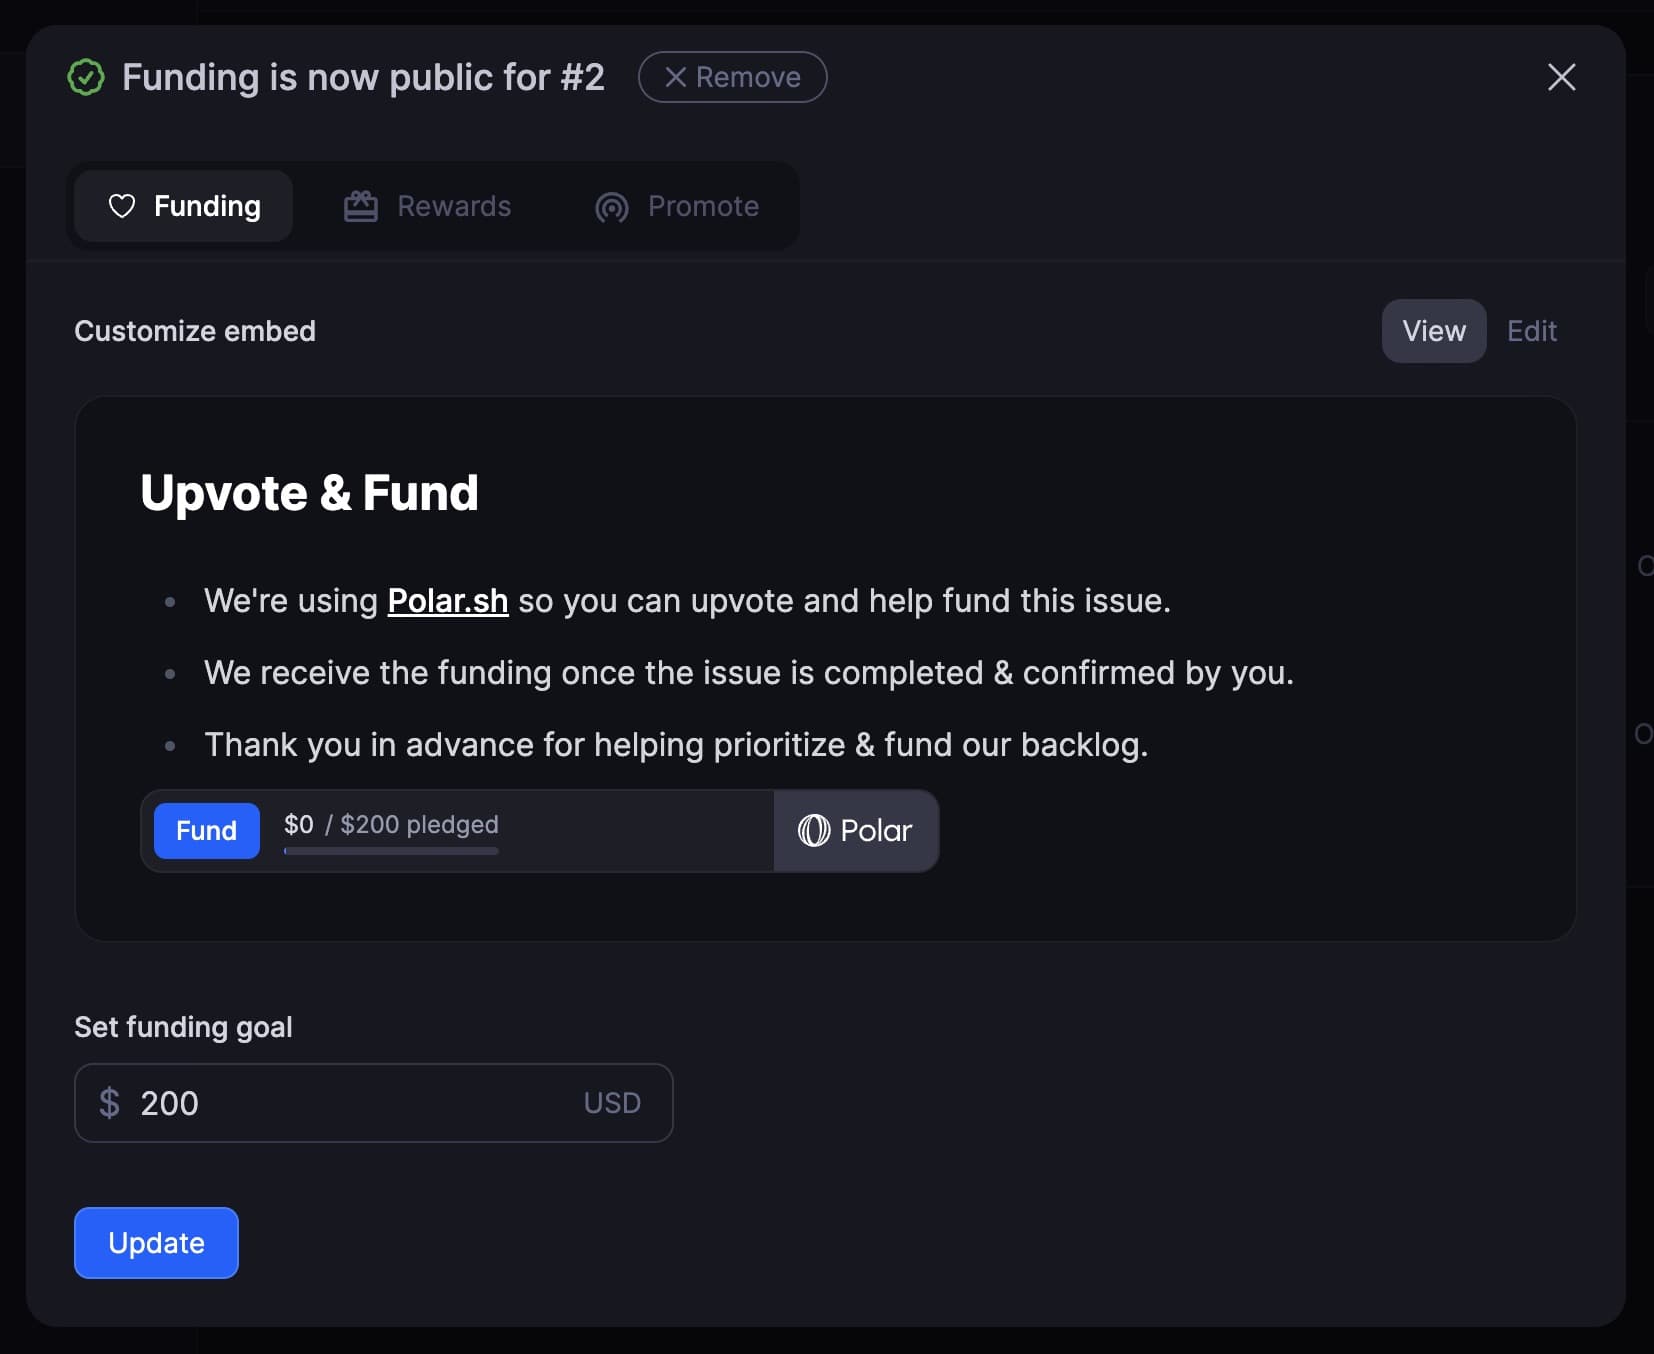Open the Rewards tab
The width and height of the screenshot is (1654, 1354).
point(427,206)
